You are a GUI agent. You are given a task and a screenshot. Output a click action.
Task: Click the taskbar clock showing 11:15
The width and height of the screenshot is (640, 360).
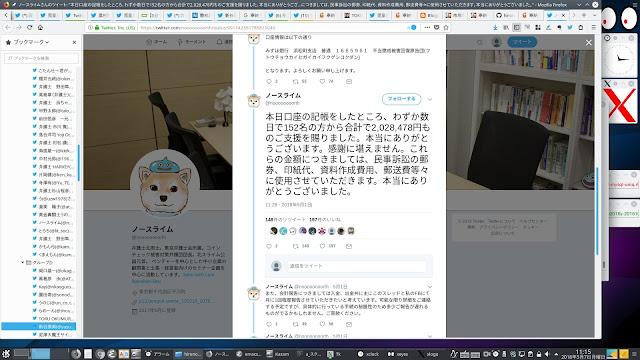[583, 354]
